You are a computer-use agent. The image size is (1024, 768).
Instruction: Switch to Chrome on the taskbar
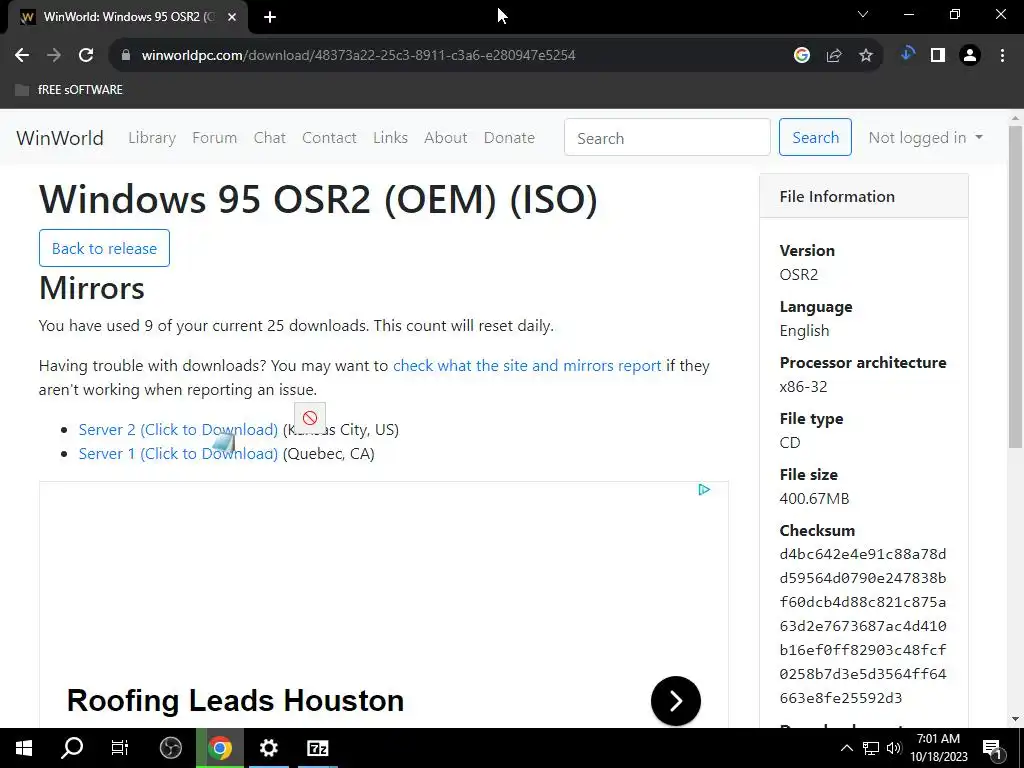[220, 748]
